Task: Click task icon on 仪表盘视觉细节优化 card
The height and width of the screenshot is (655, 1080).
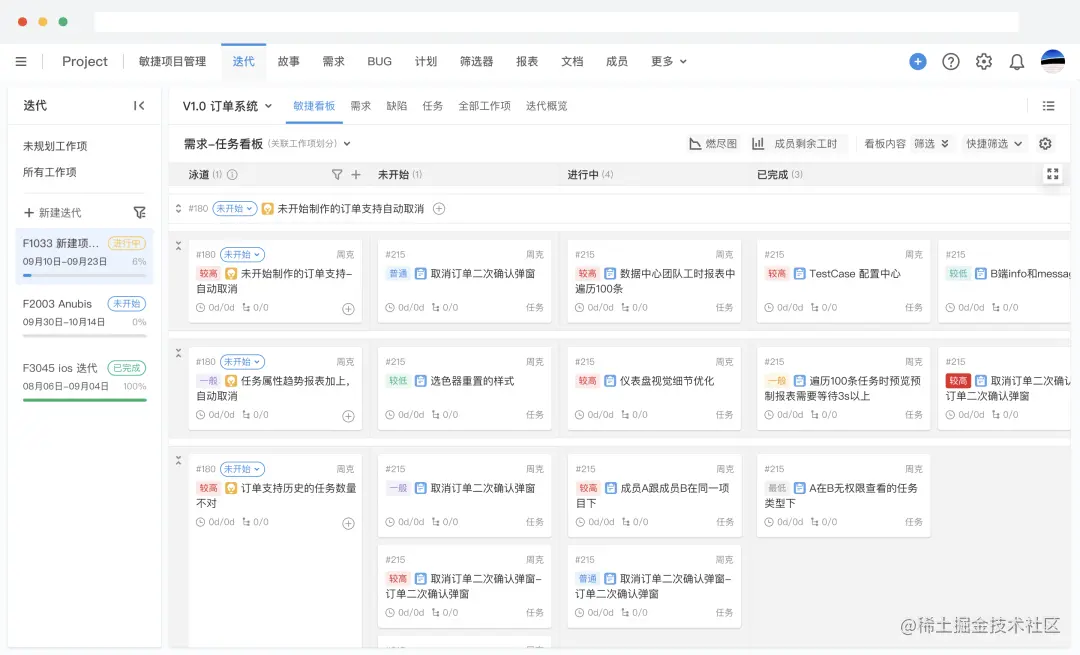Action: 610,381
